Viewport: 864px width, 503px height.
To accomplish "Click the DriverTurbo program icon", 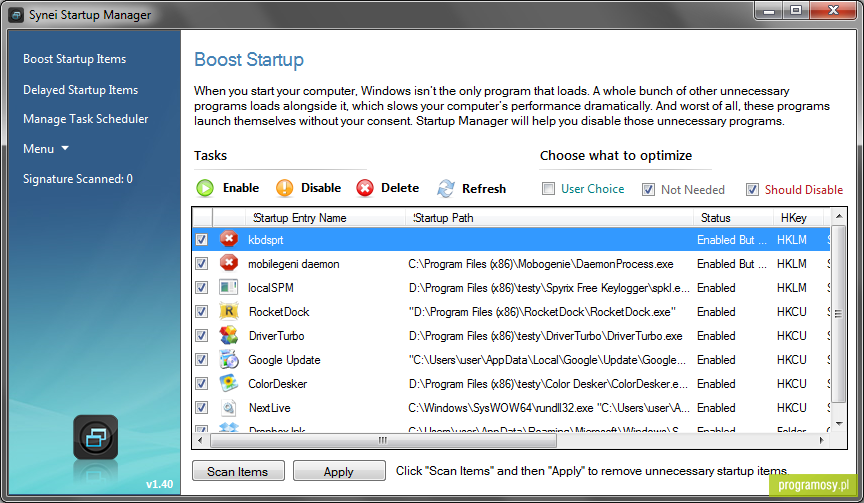I will pyautogui.click(x=229, y=335).
